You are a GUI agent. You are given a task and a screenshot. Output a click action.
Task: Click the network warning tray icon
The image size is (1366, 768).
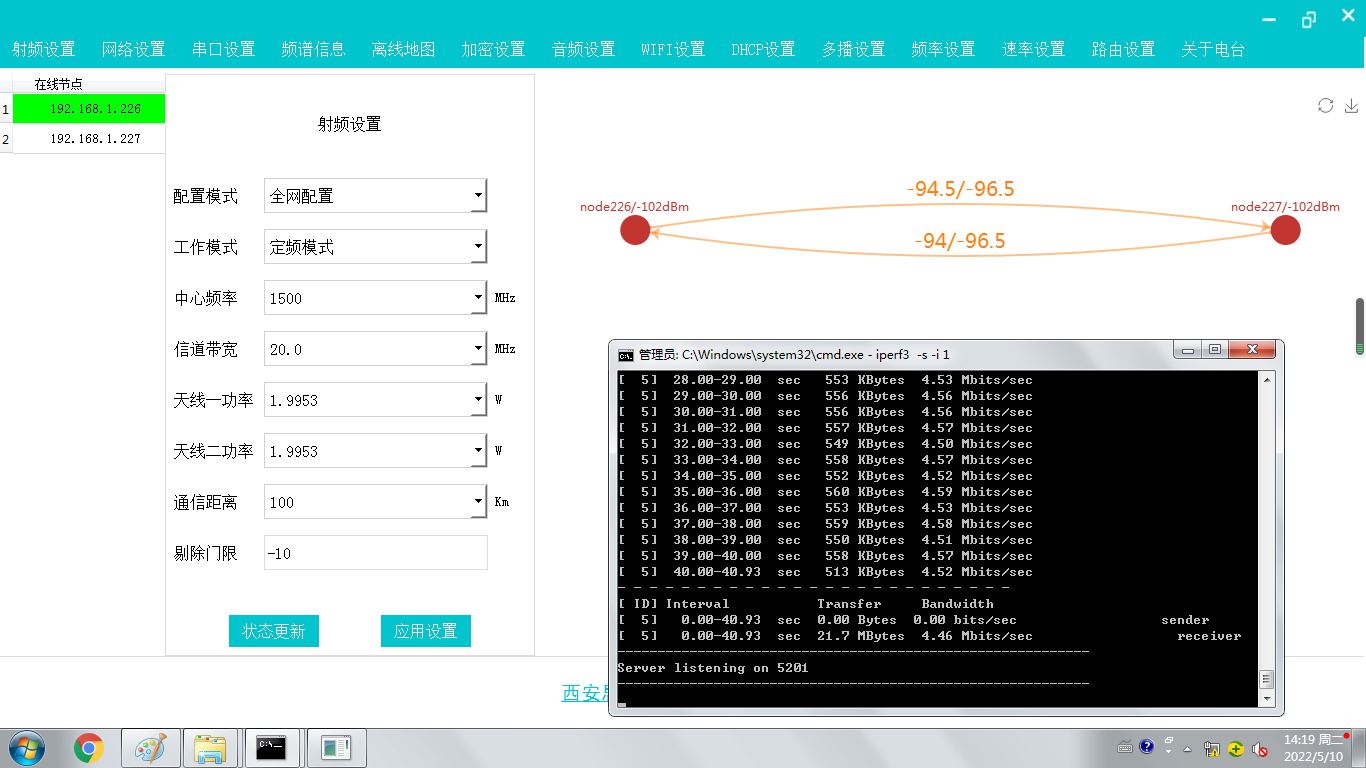click(1212, 748)
